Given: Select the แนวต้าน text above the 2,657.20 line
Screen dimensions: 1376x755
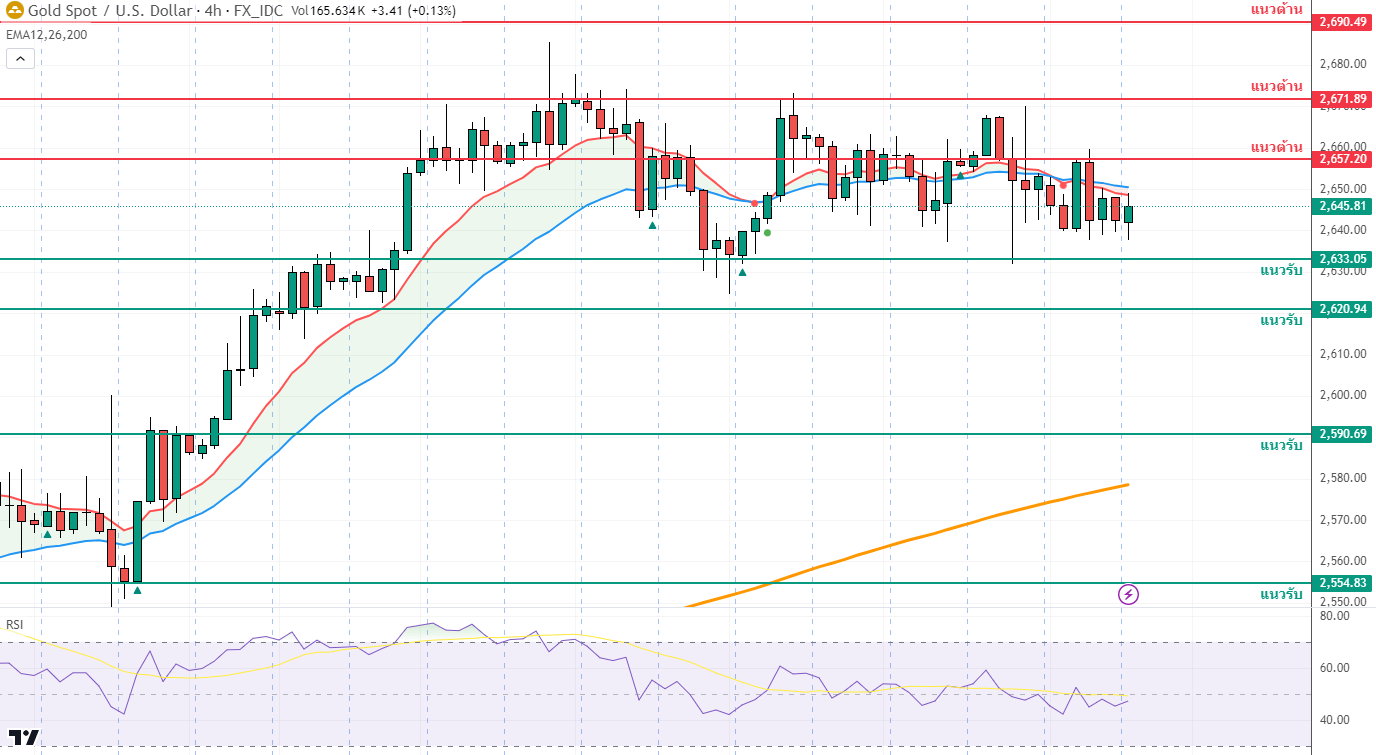Looking at the screenshot, I should click(x=1277, y=147).
